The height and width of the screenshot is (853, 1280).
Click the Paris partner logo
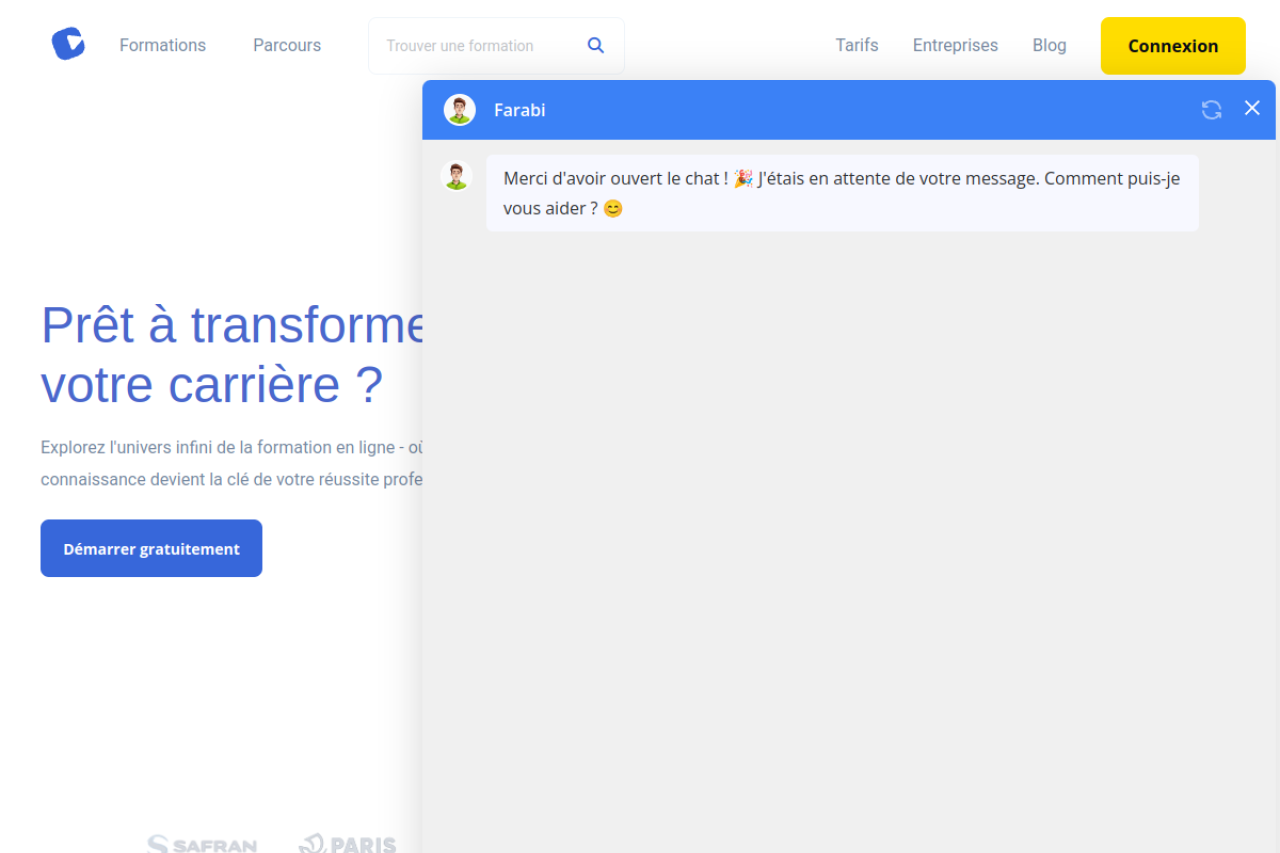point(348,844)
